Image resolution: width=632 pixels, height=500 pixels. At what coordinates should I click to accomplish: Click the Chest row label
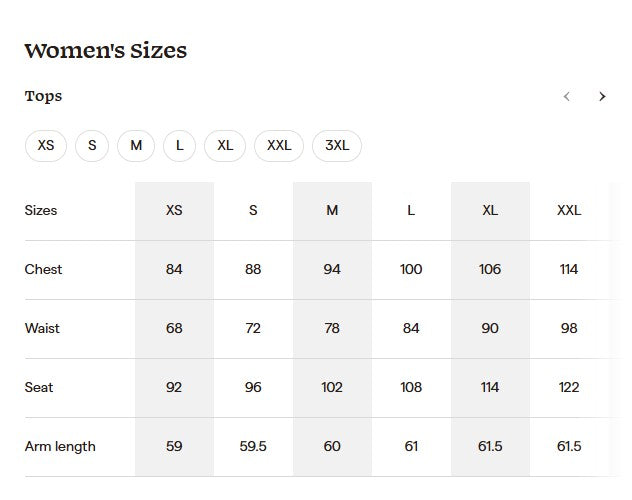click(x=43, y=270)
